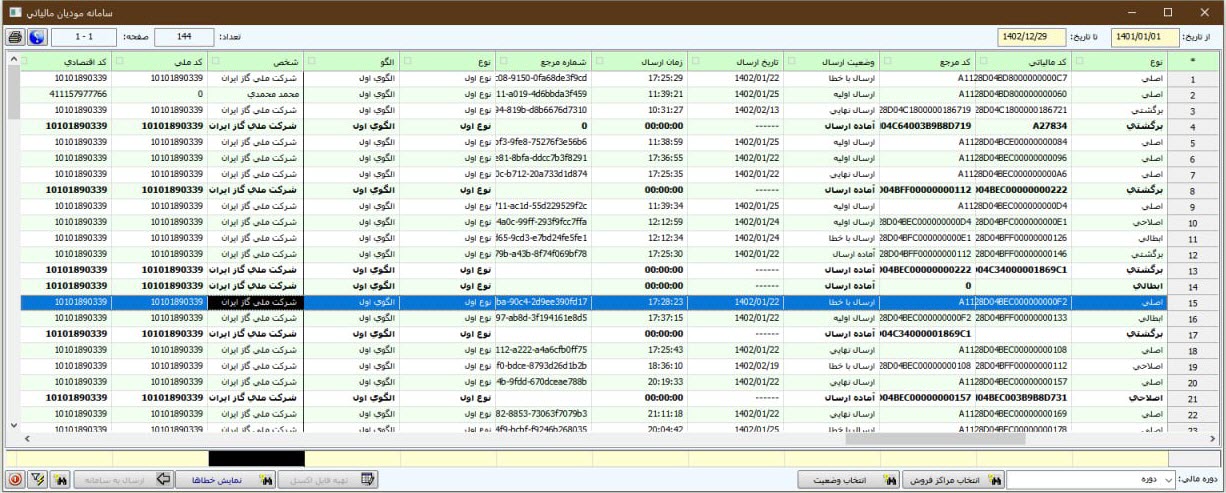Click the red power icon at bottom-left
The height and width of the screenshot is (493, 1226).
13,480
